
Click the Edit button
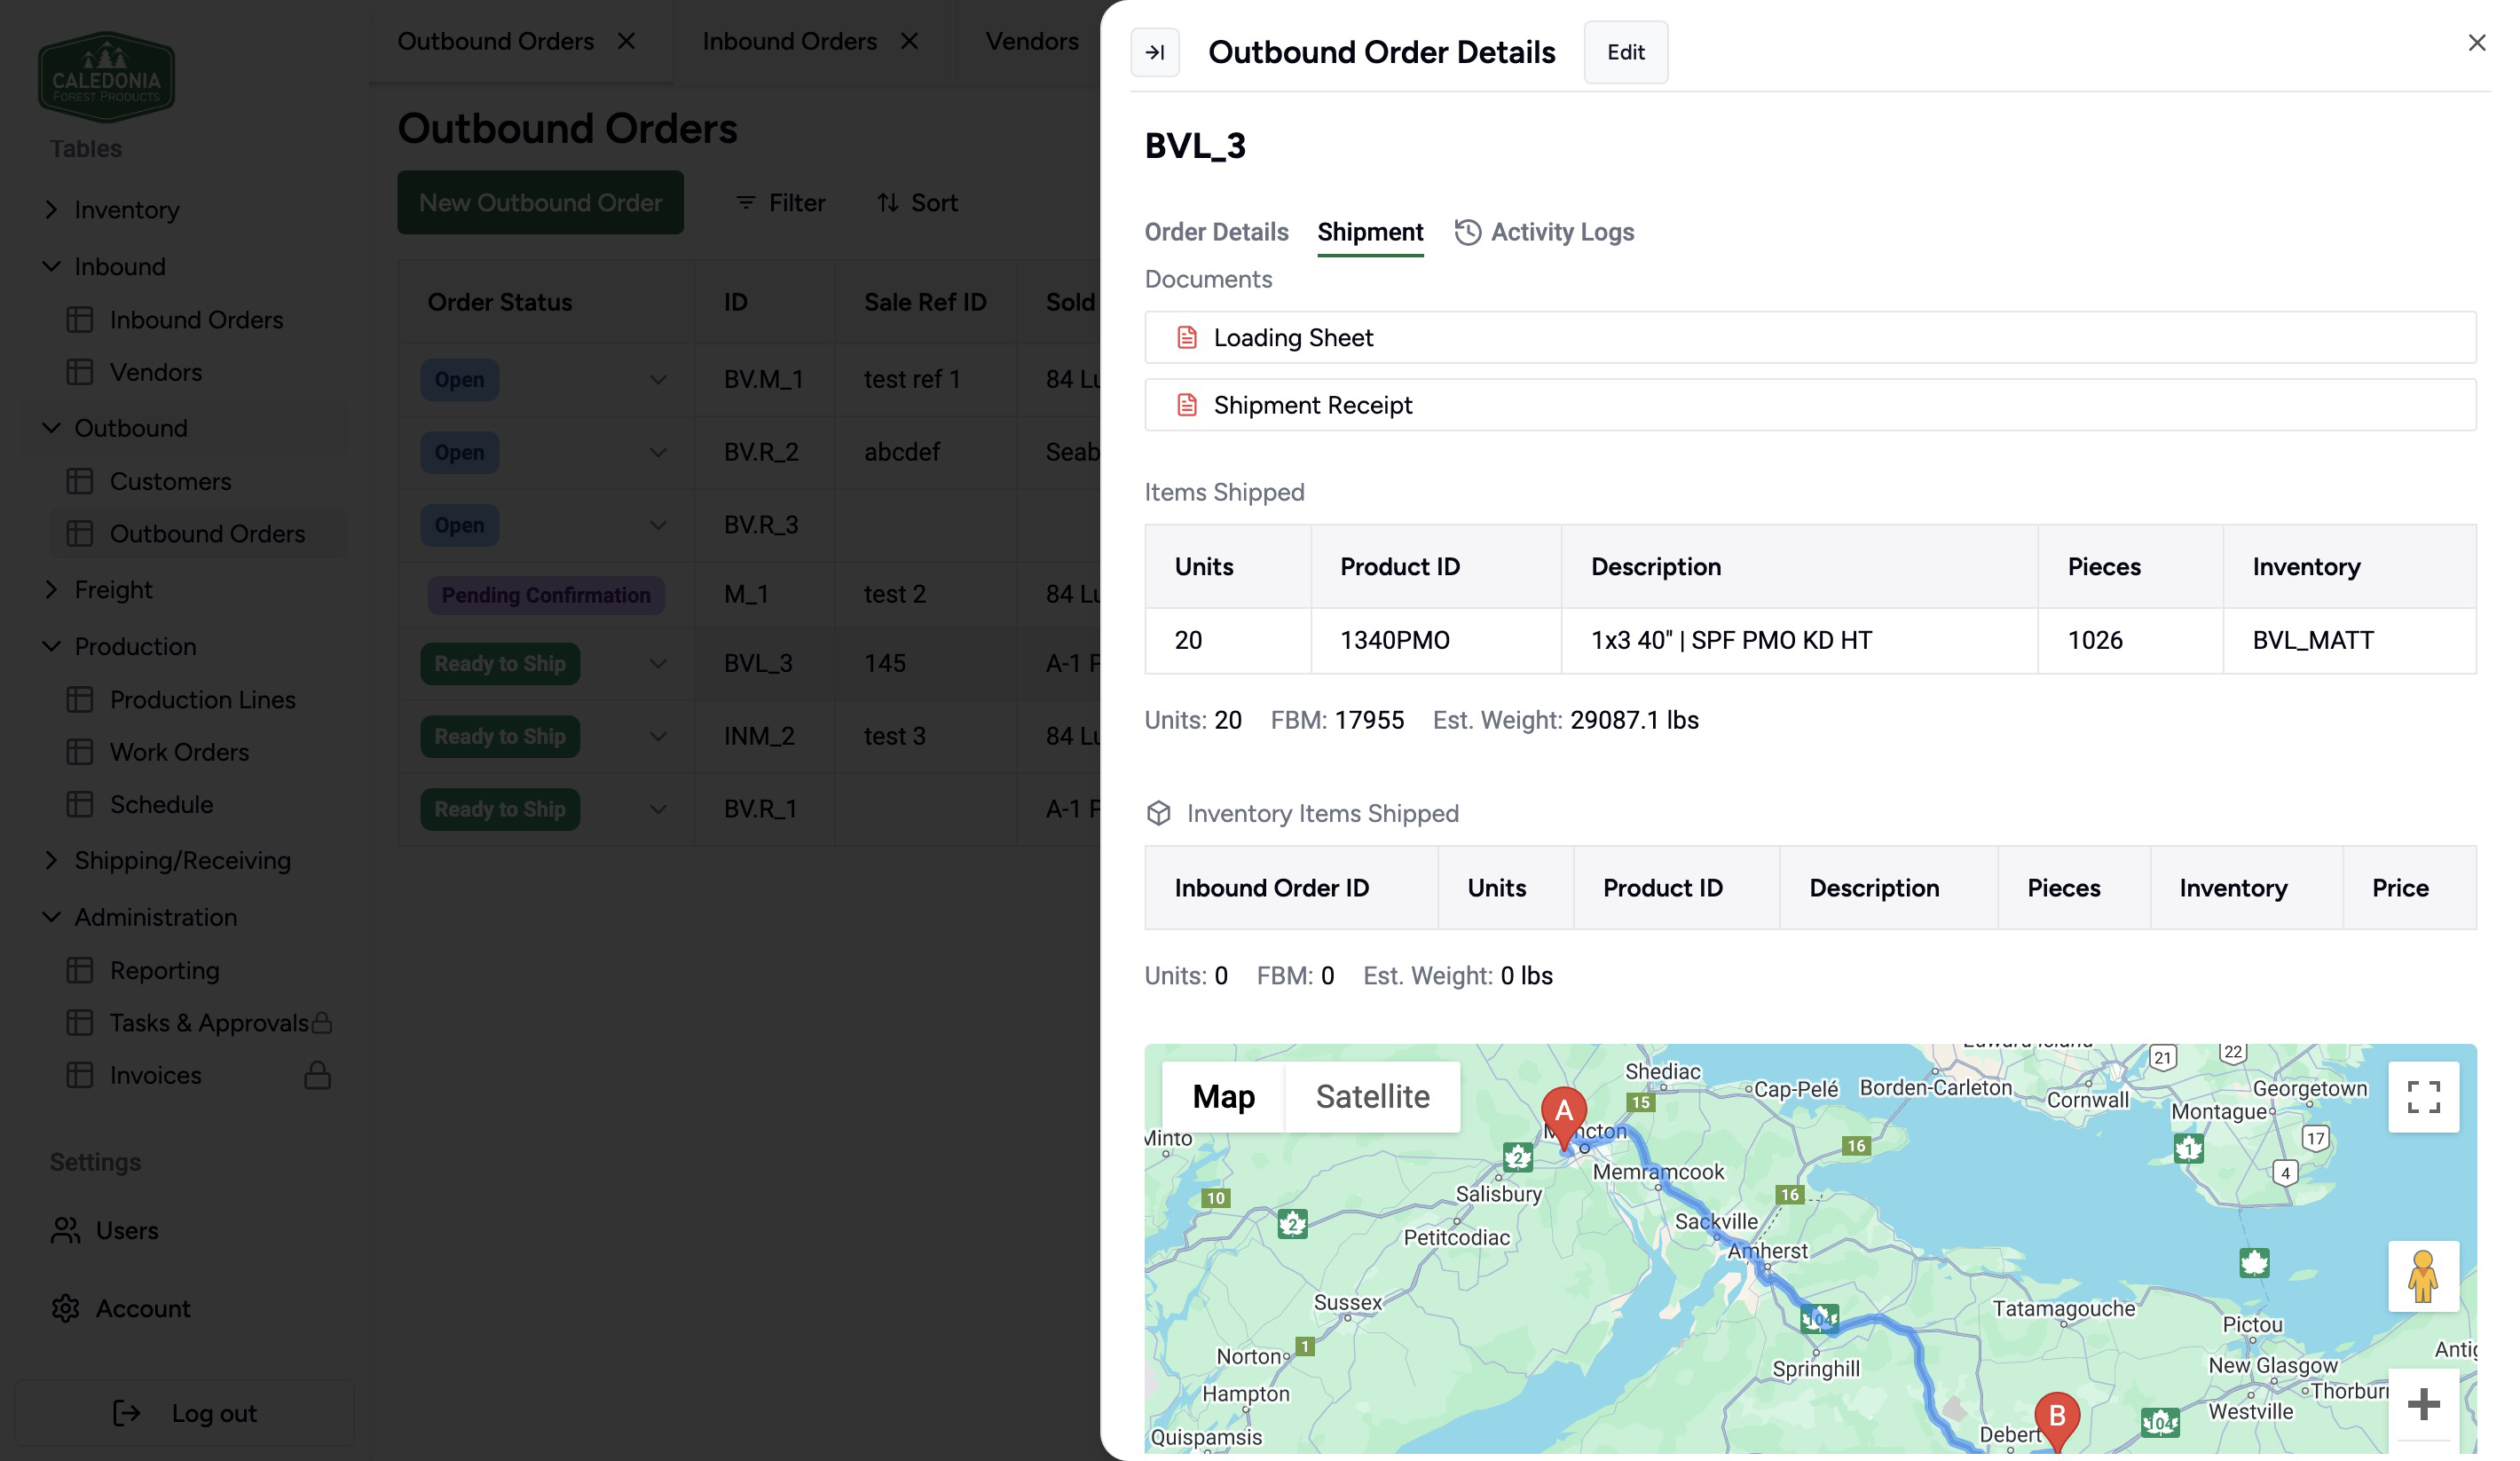[x=1625, y=52]
